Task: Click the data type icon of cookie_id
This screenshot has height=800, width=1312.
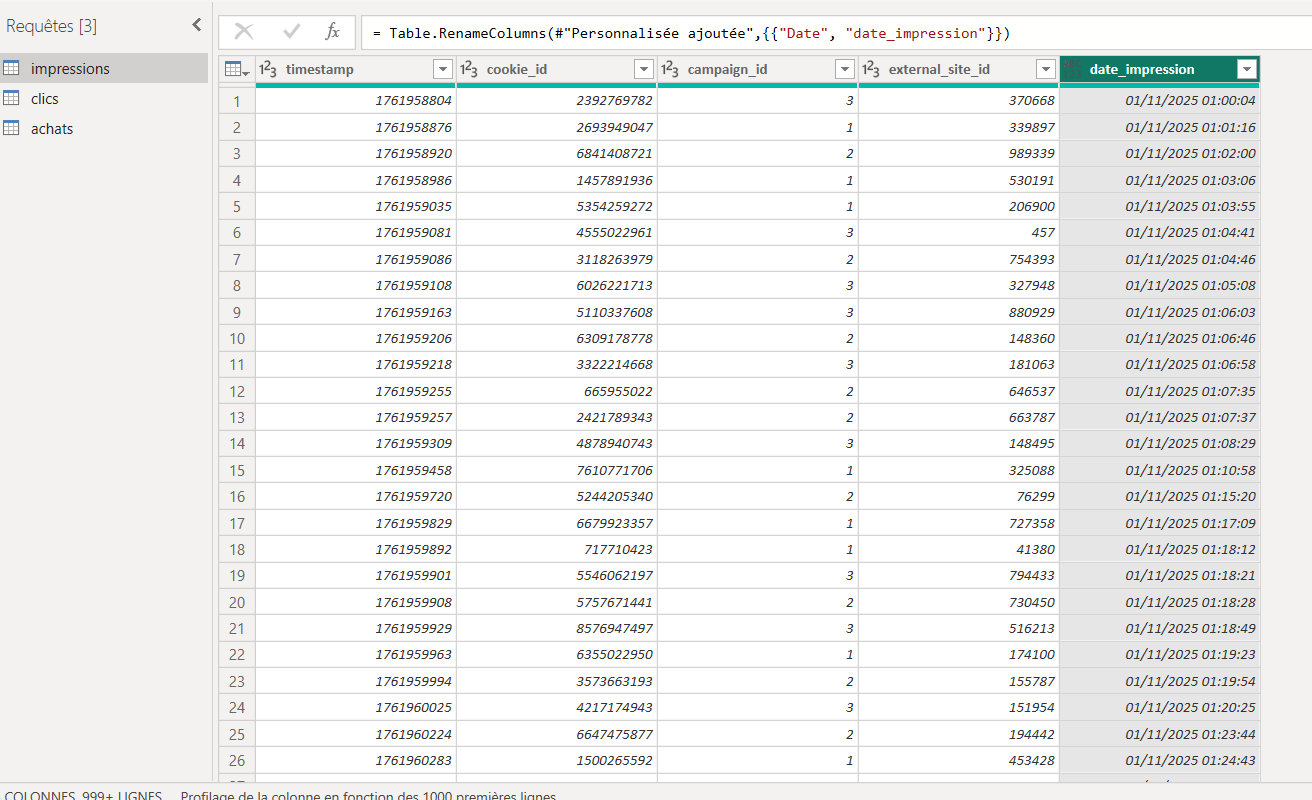Action: [x=469, y=69]
